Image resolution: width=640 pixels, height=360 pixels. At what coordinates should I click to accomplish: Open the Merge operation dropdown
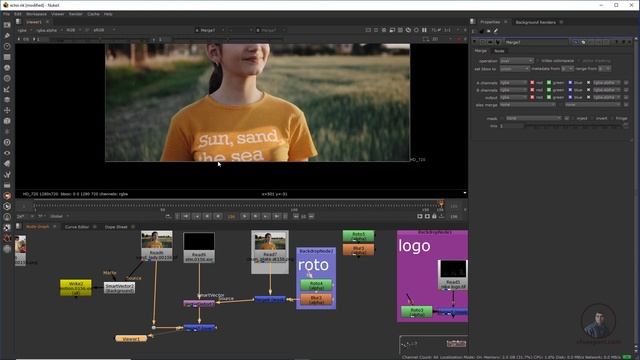(516, 60)
